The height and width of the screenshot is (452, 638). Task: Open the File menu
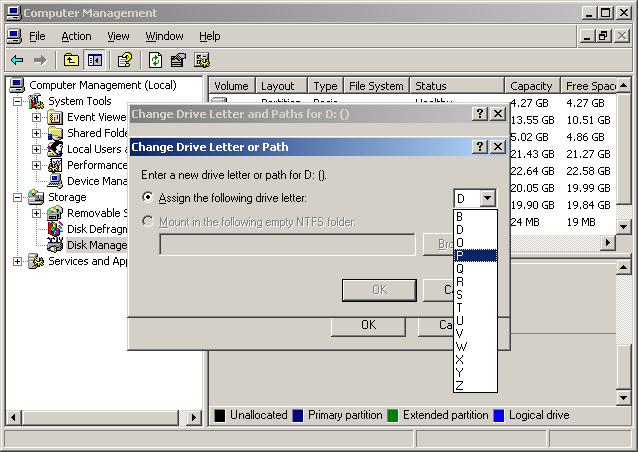(37, 37)
